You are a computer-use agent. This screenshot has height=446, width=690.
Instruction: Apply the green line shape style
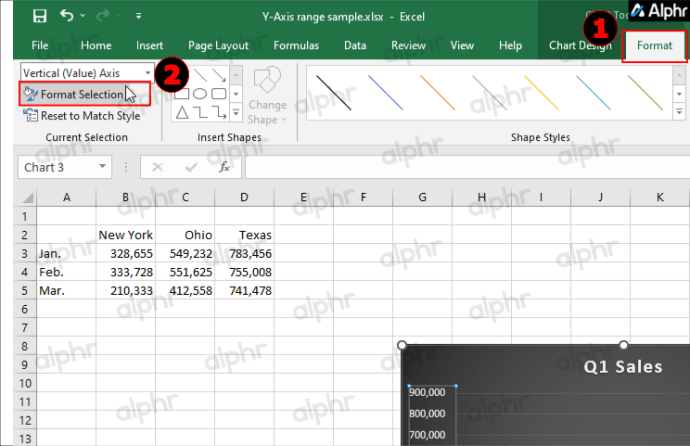645,92
